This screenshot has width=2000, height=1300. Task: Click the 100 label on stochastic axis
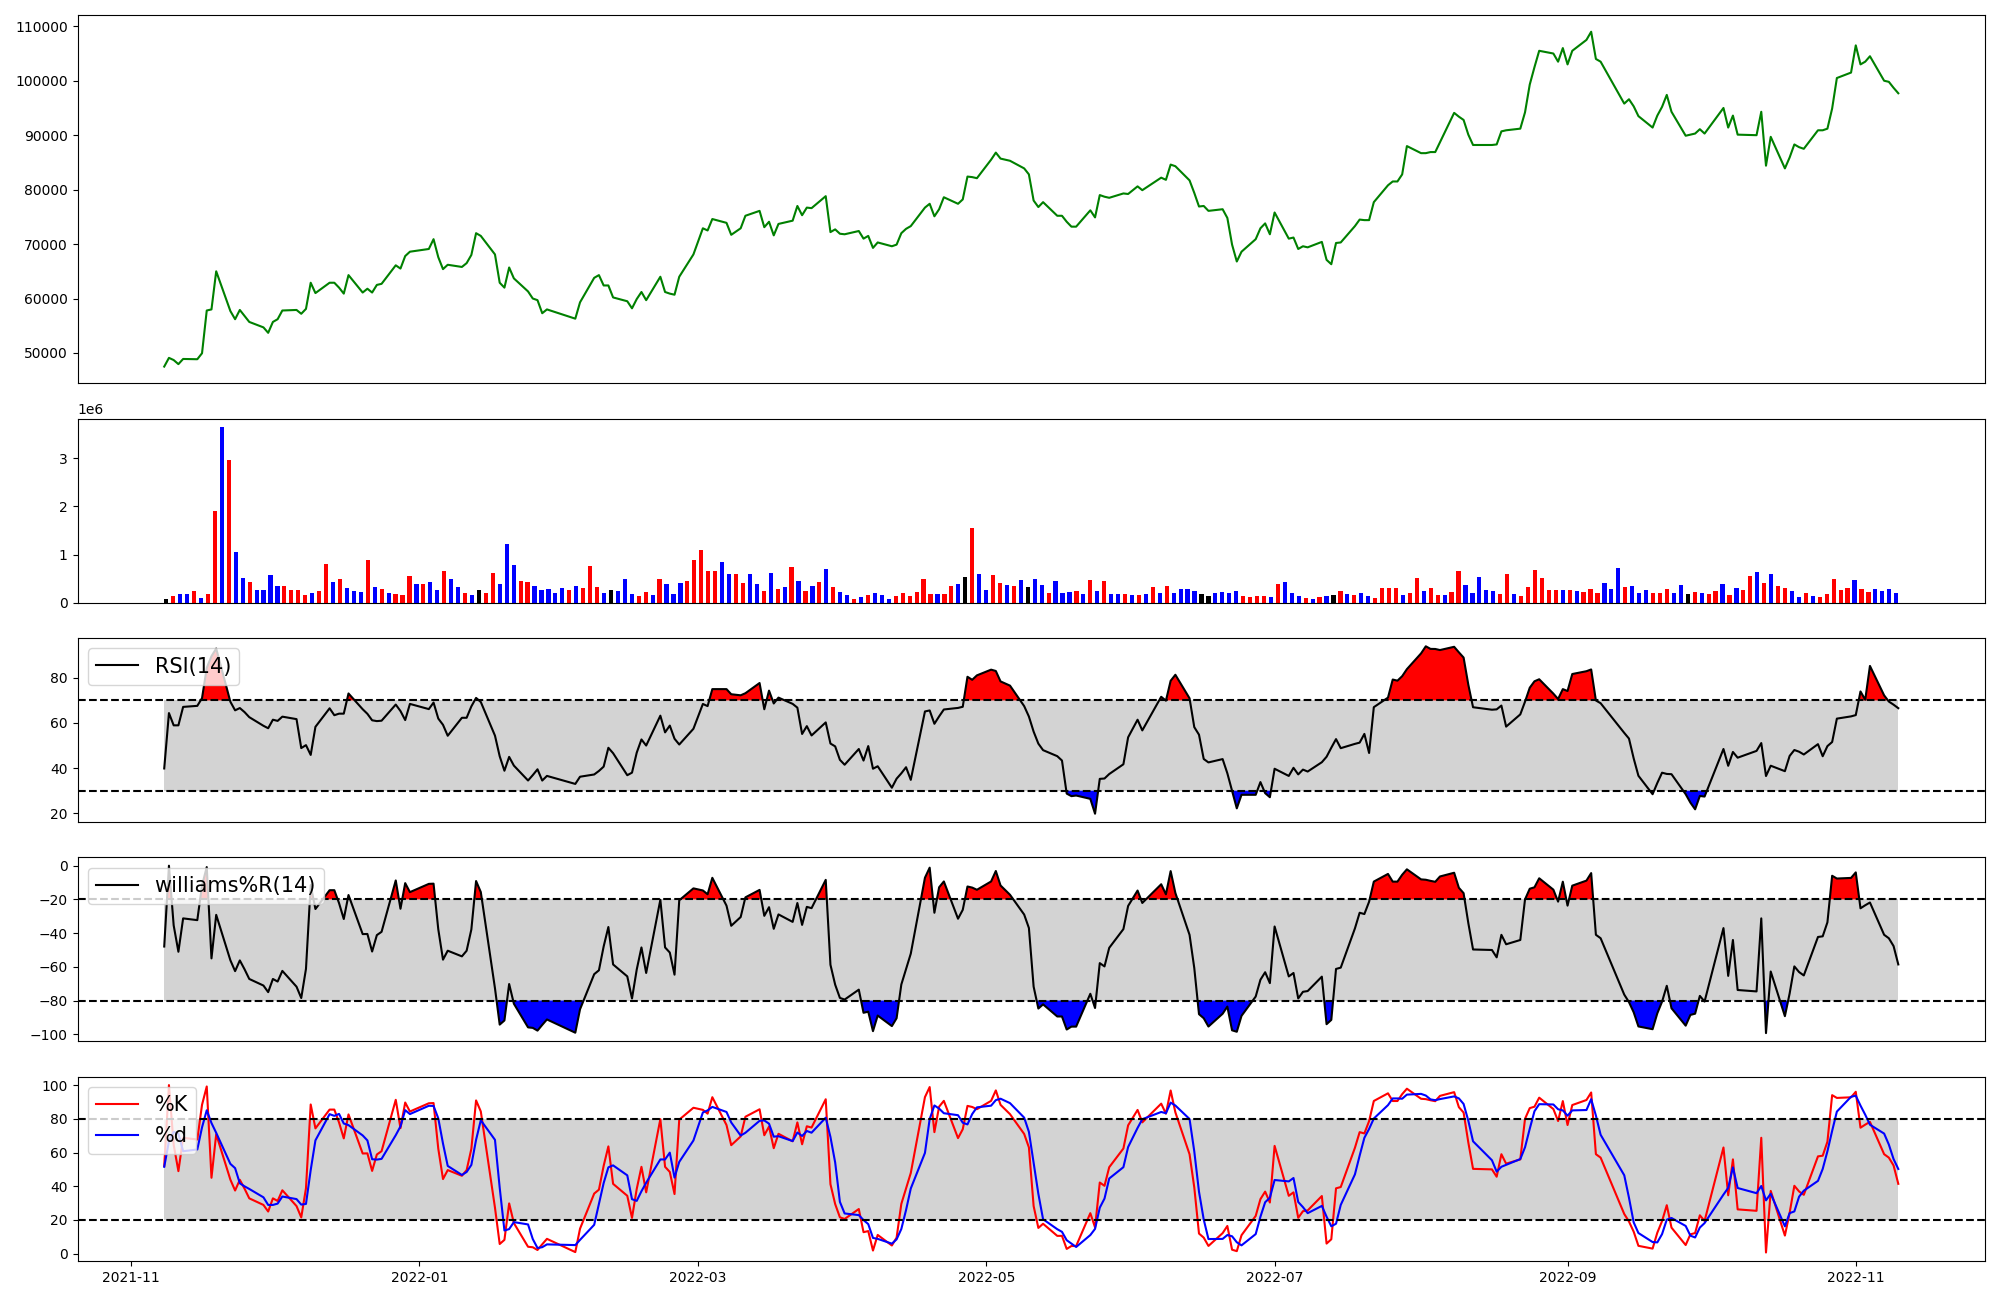pos(56,1086)
